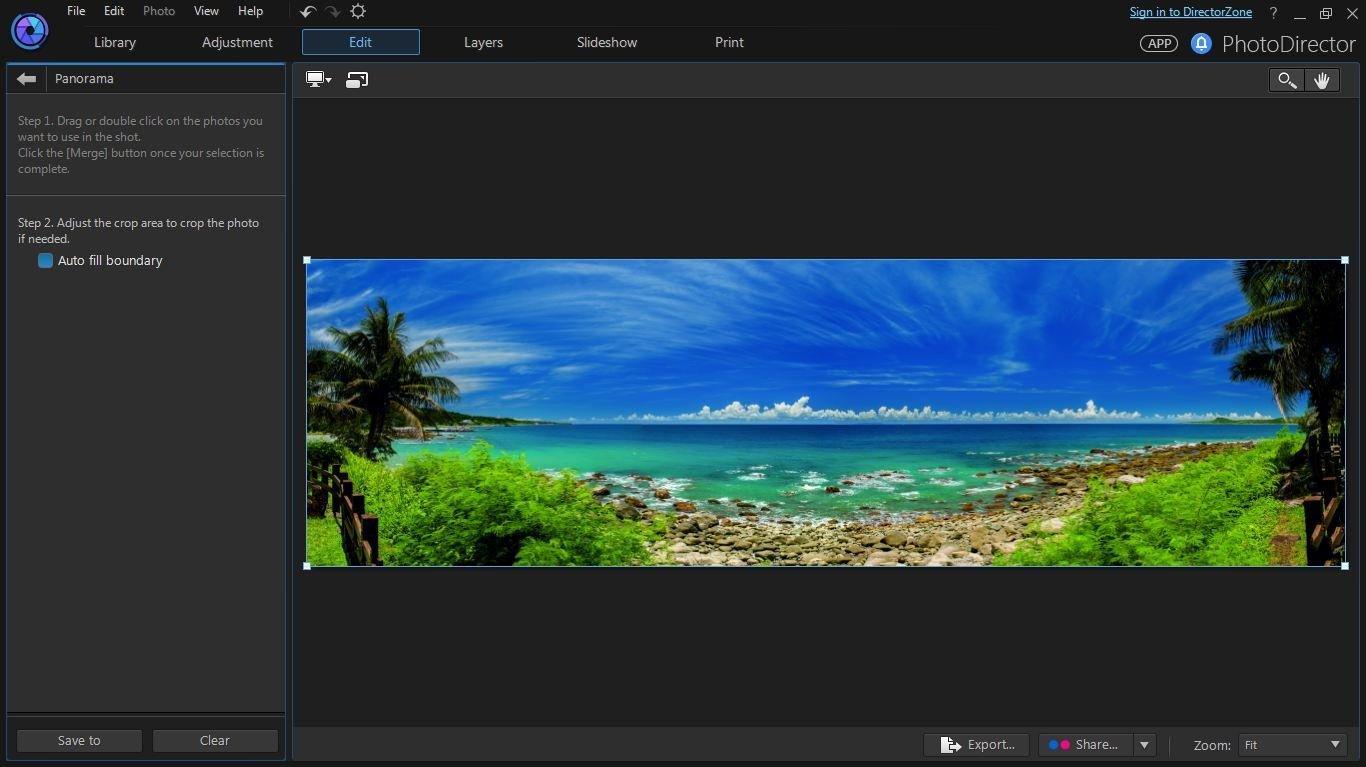Open the display mode dropdown arrow
Image resolution: width=1366 pixels, height=767 pixels.
327,79
